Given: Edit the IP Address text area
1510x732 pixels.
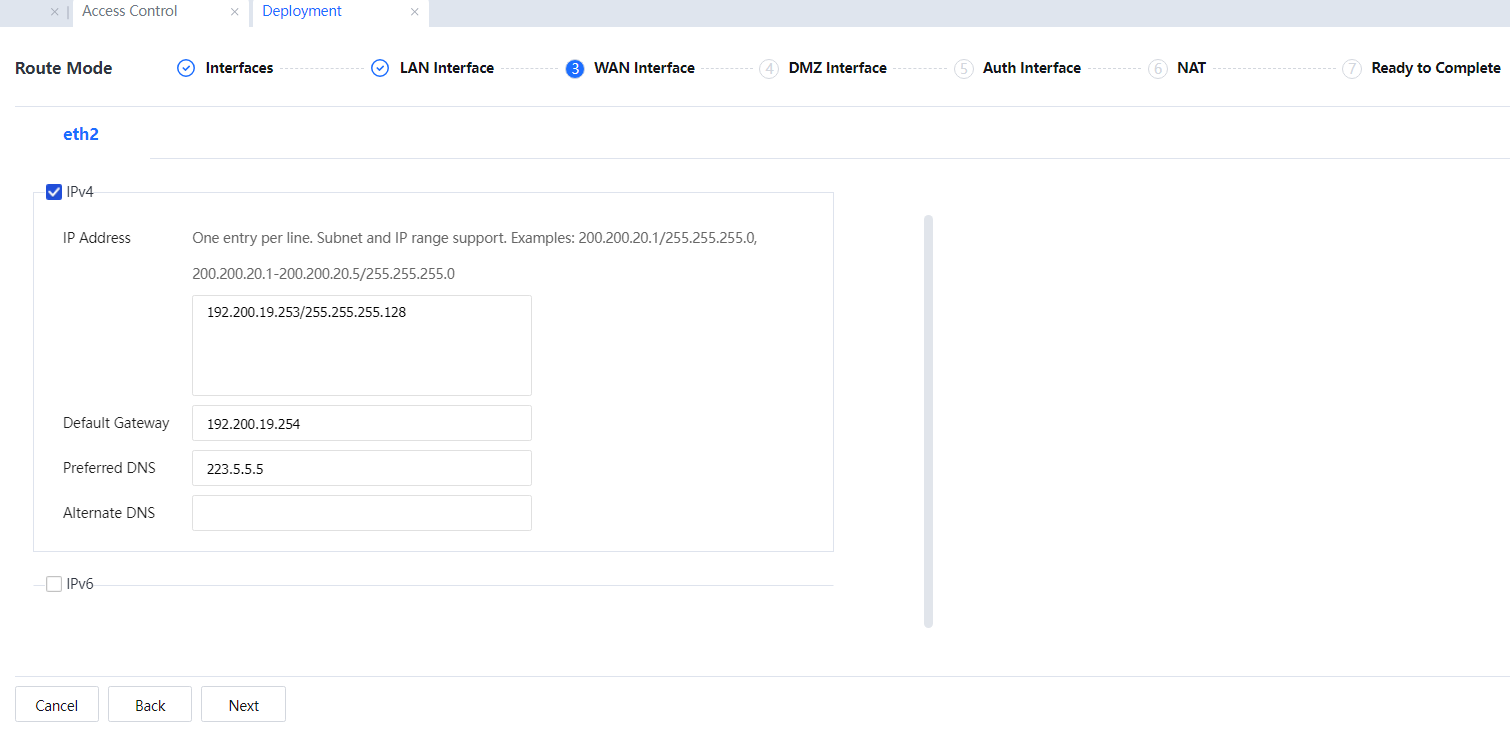Looking at the screenshot, I should (x=361, y=345).
